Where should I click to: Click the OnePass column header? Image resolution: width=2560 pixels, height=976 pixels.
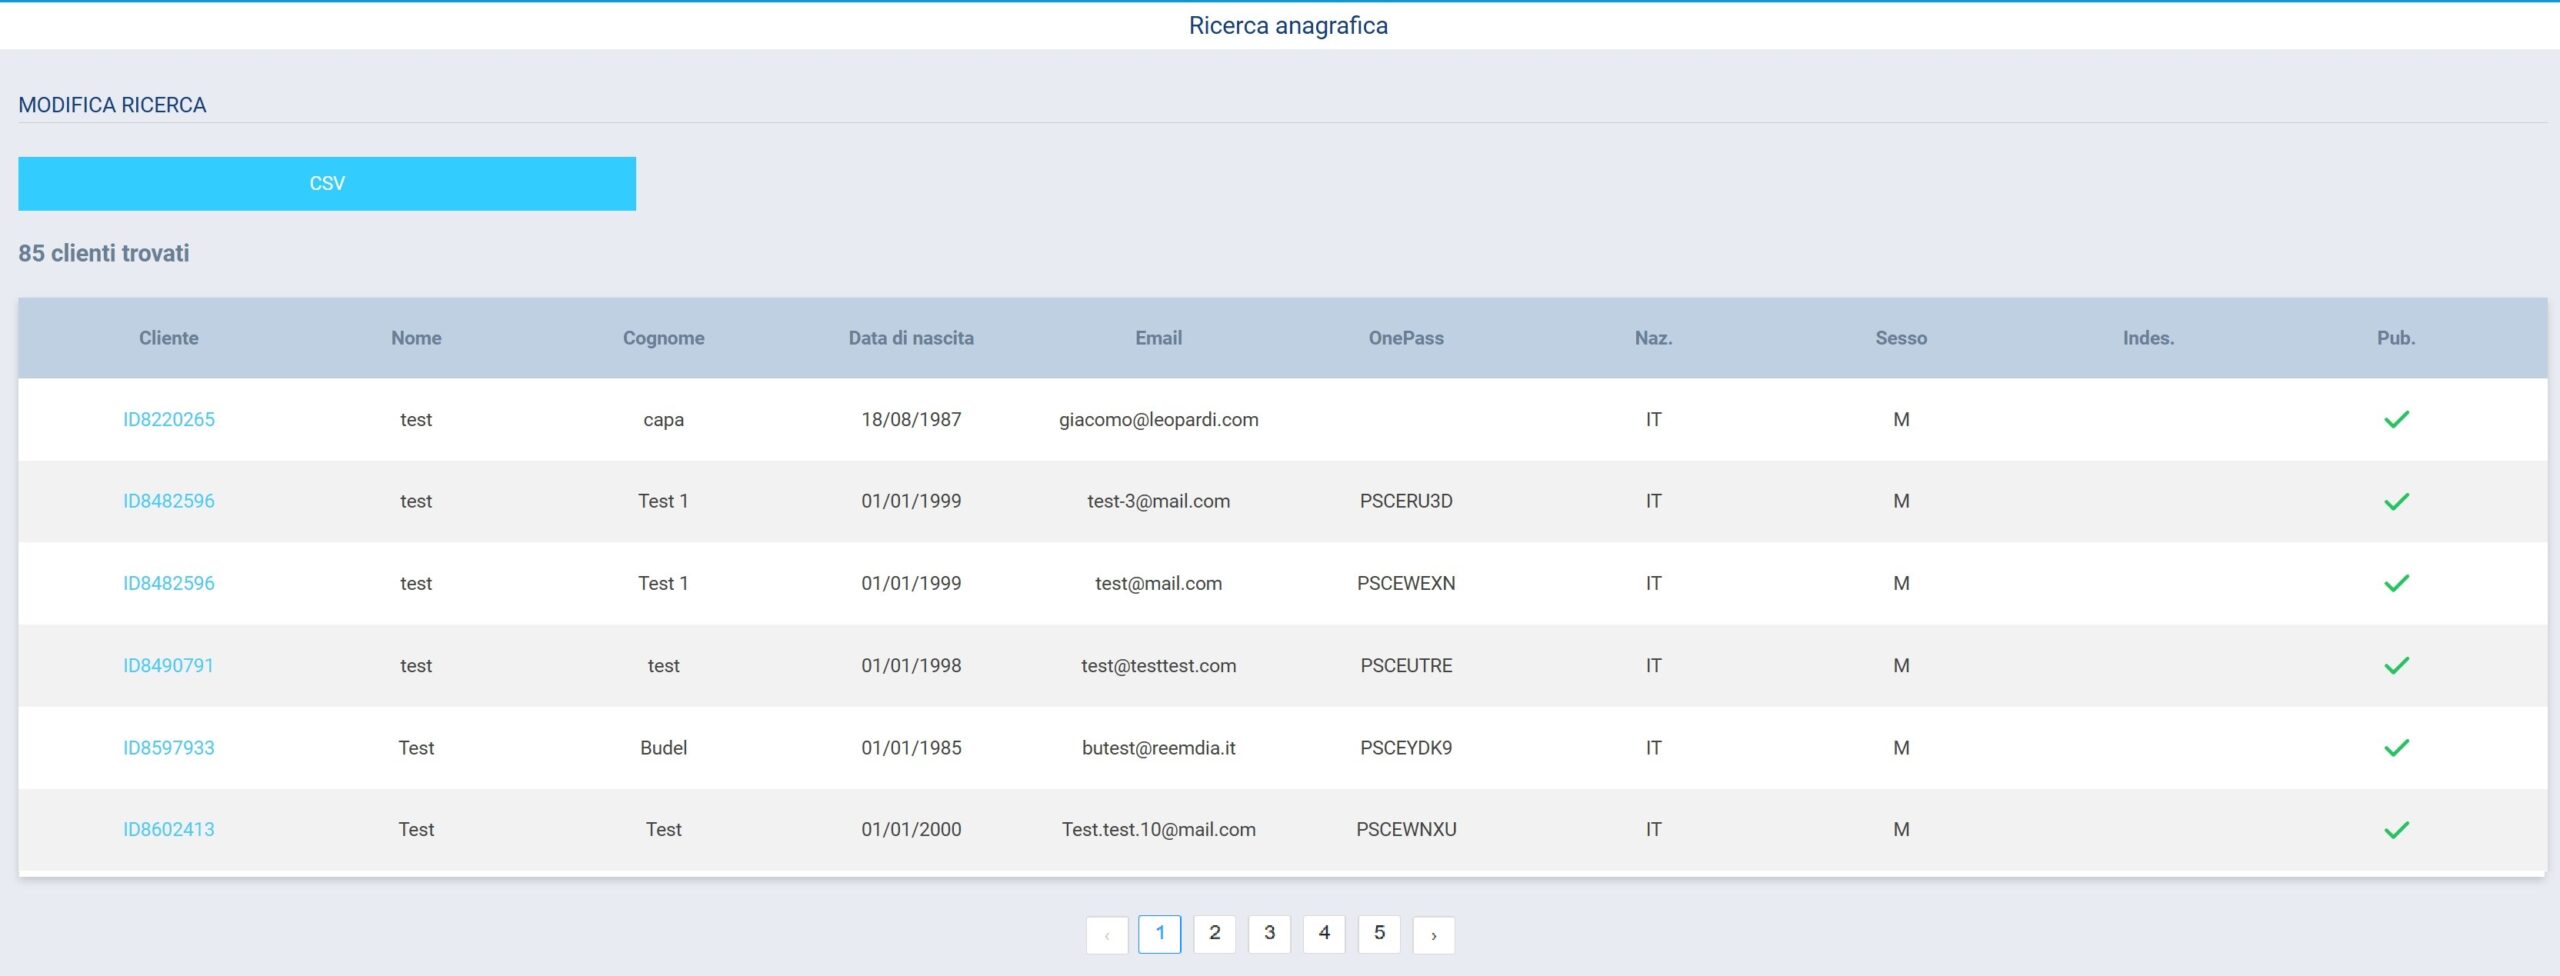(1405, 338)
